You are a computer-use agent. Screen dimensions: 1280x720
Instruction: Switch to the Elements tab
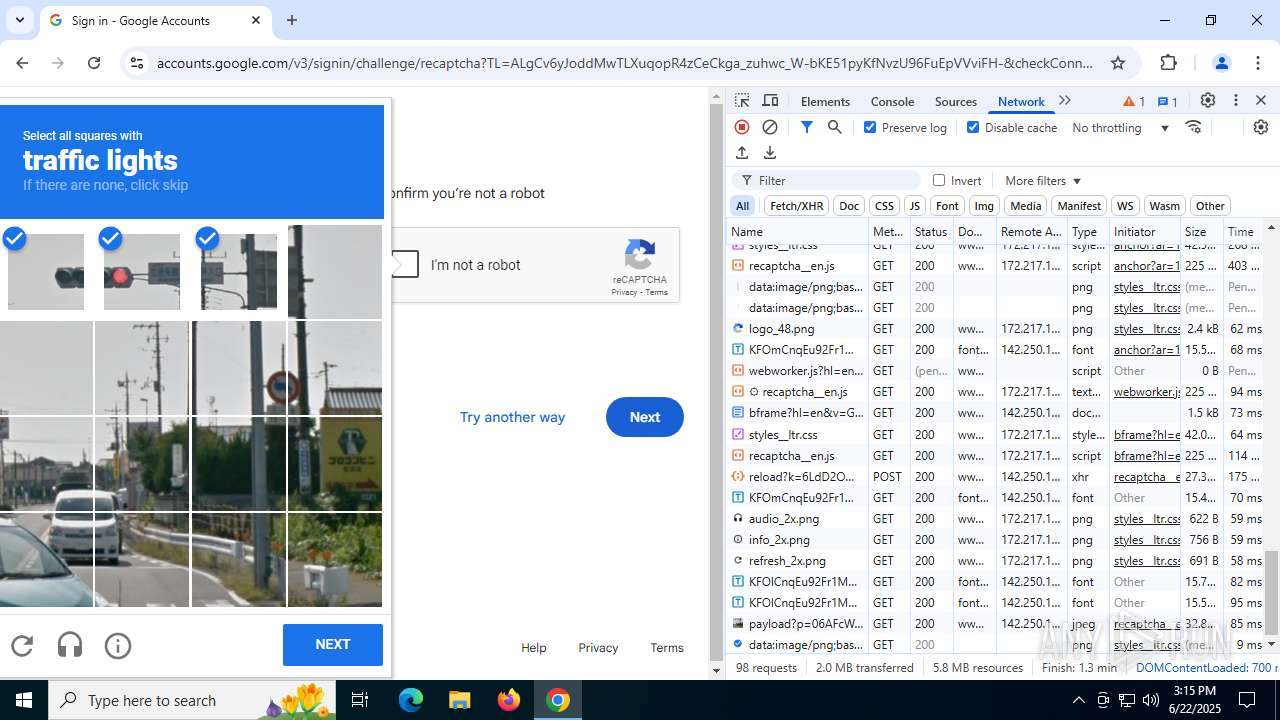pyautogui.click(x=825, y=101)
